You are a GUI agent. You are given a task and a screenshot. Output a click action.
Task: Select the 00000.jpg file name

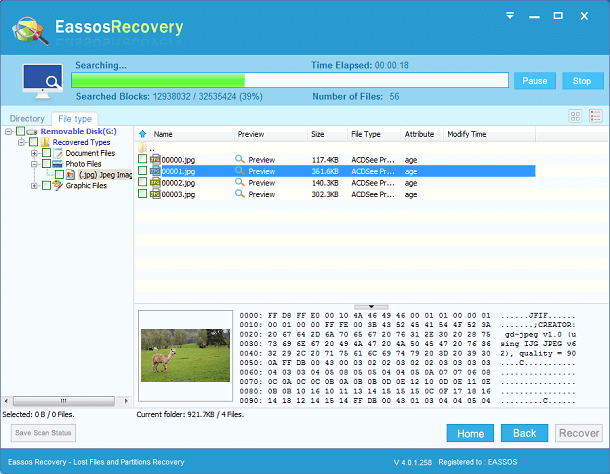coord(178,160)
